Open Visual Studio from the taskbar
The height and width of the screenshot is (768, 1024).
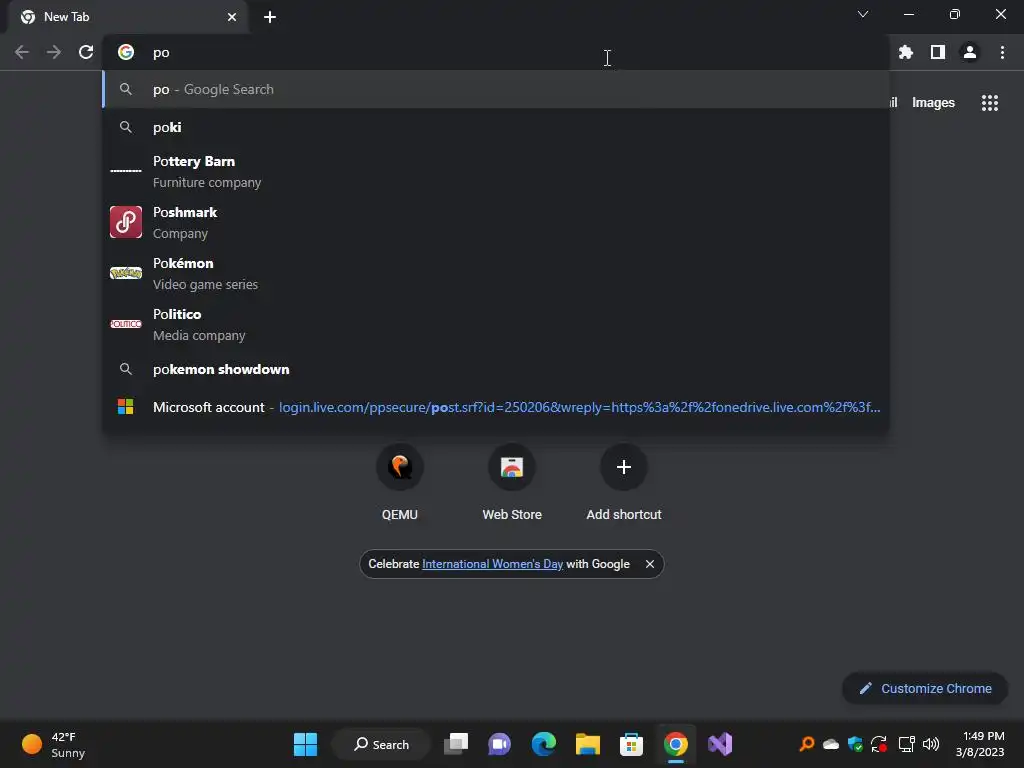(x=720, y=744)
